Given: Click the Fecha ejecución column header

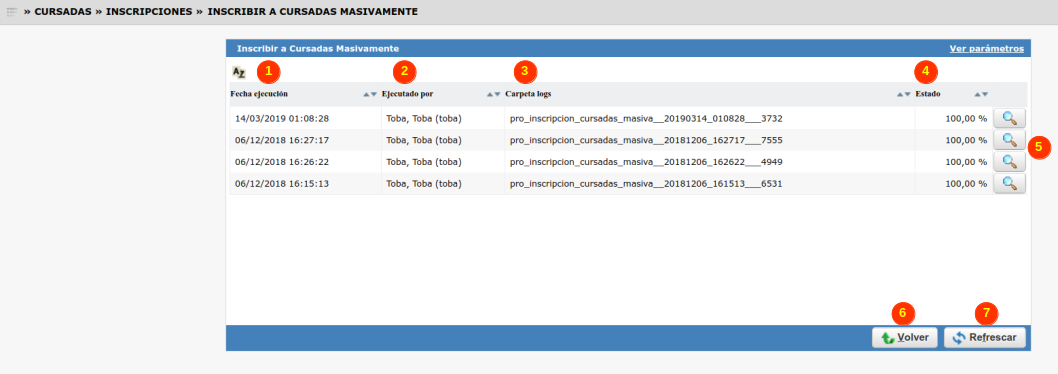Looking at the screenshot, I should pos(260,94).
